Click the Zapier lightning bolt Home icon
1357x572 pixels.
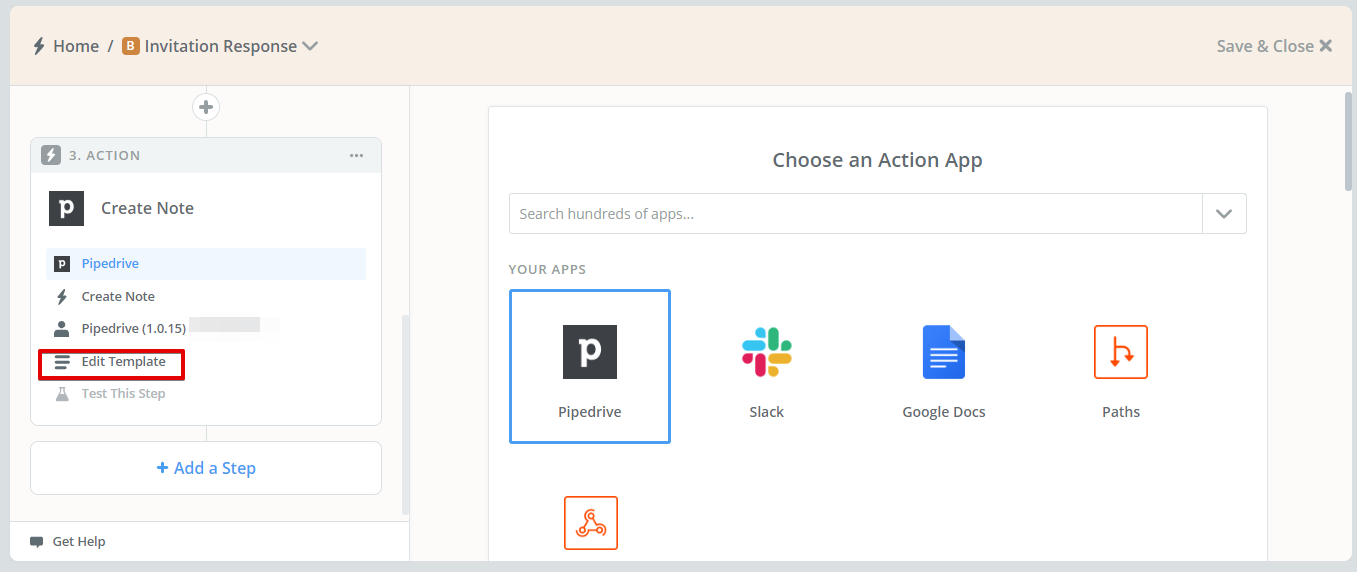coord(39,46)
